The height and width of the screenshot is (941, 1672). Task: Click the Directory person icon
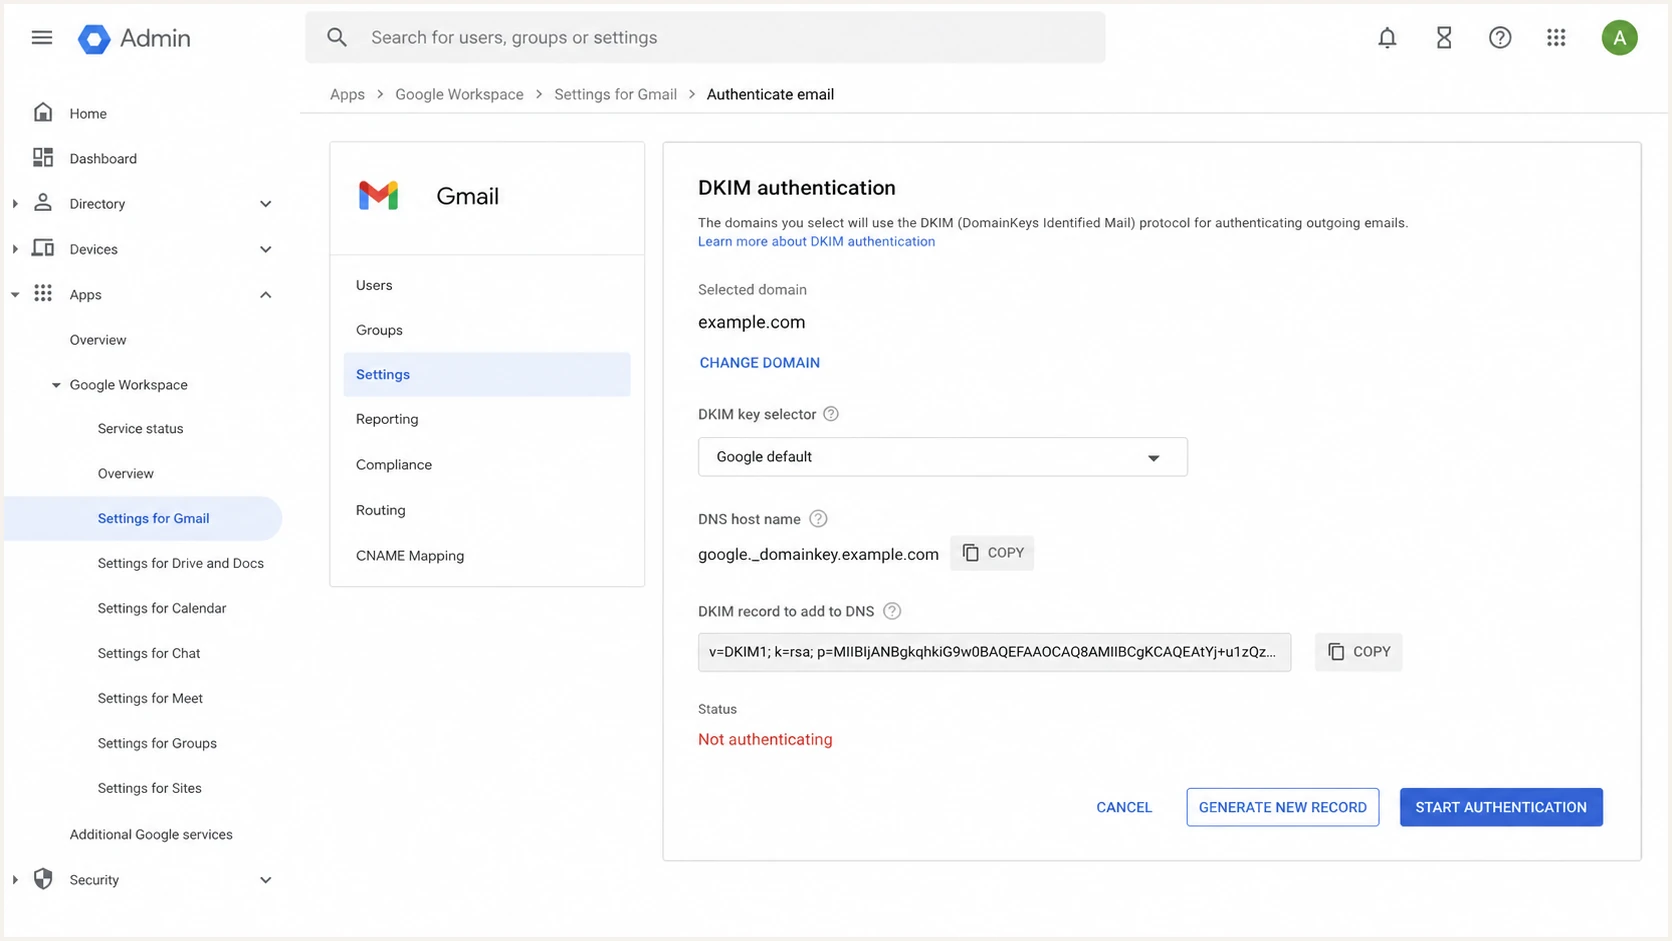click(x=43, y=203)
